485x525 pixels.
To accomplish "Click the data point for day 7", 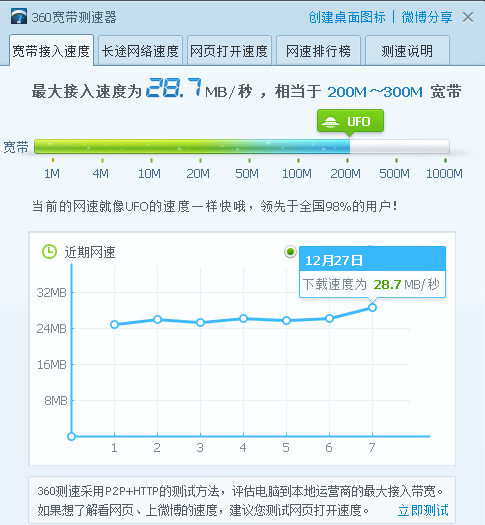I will [x=372, y=307].
